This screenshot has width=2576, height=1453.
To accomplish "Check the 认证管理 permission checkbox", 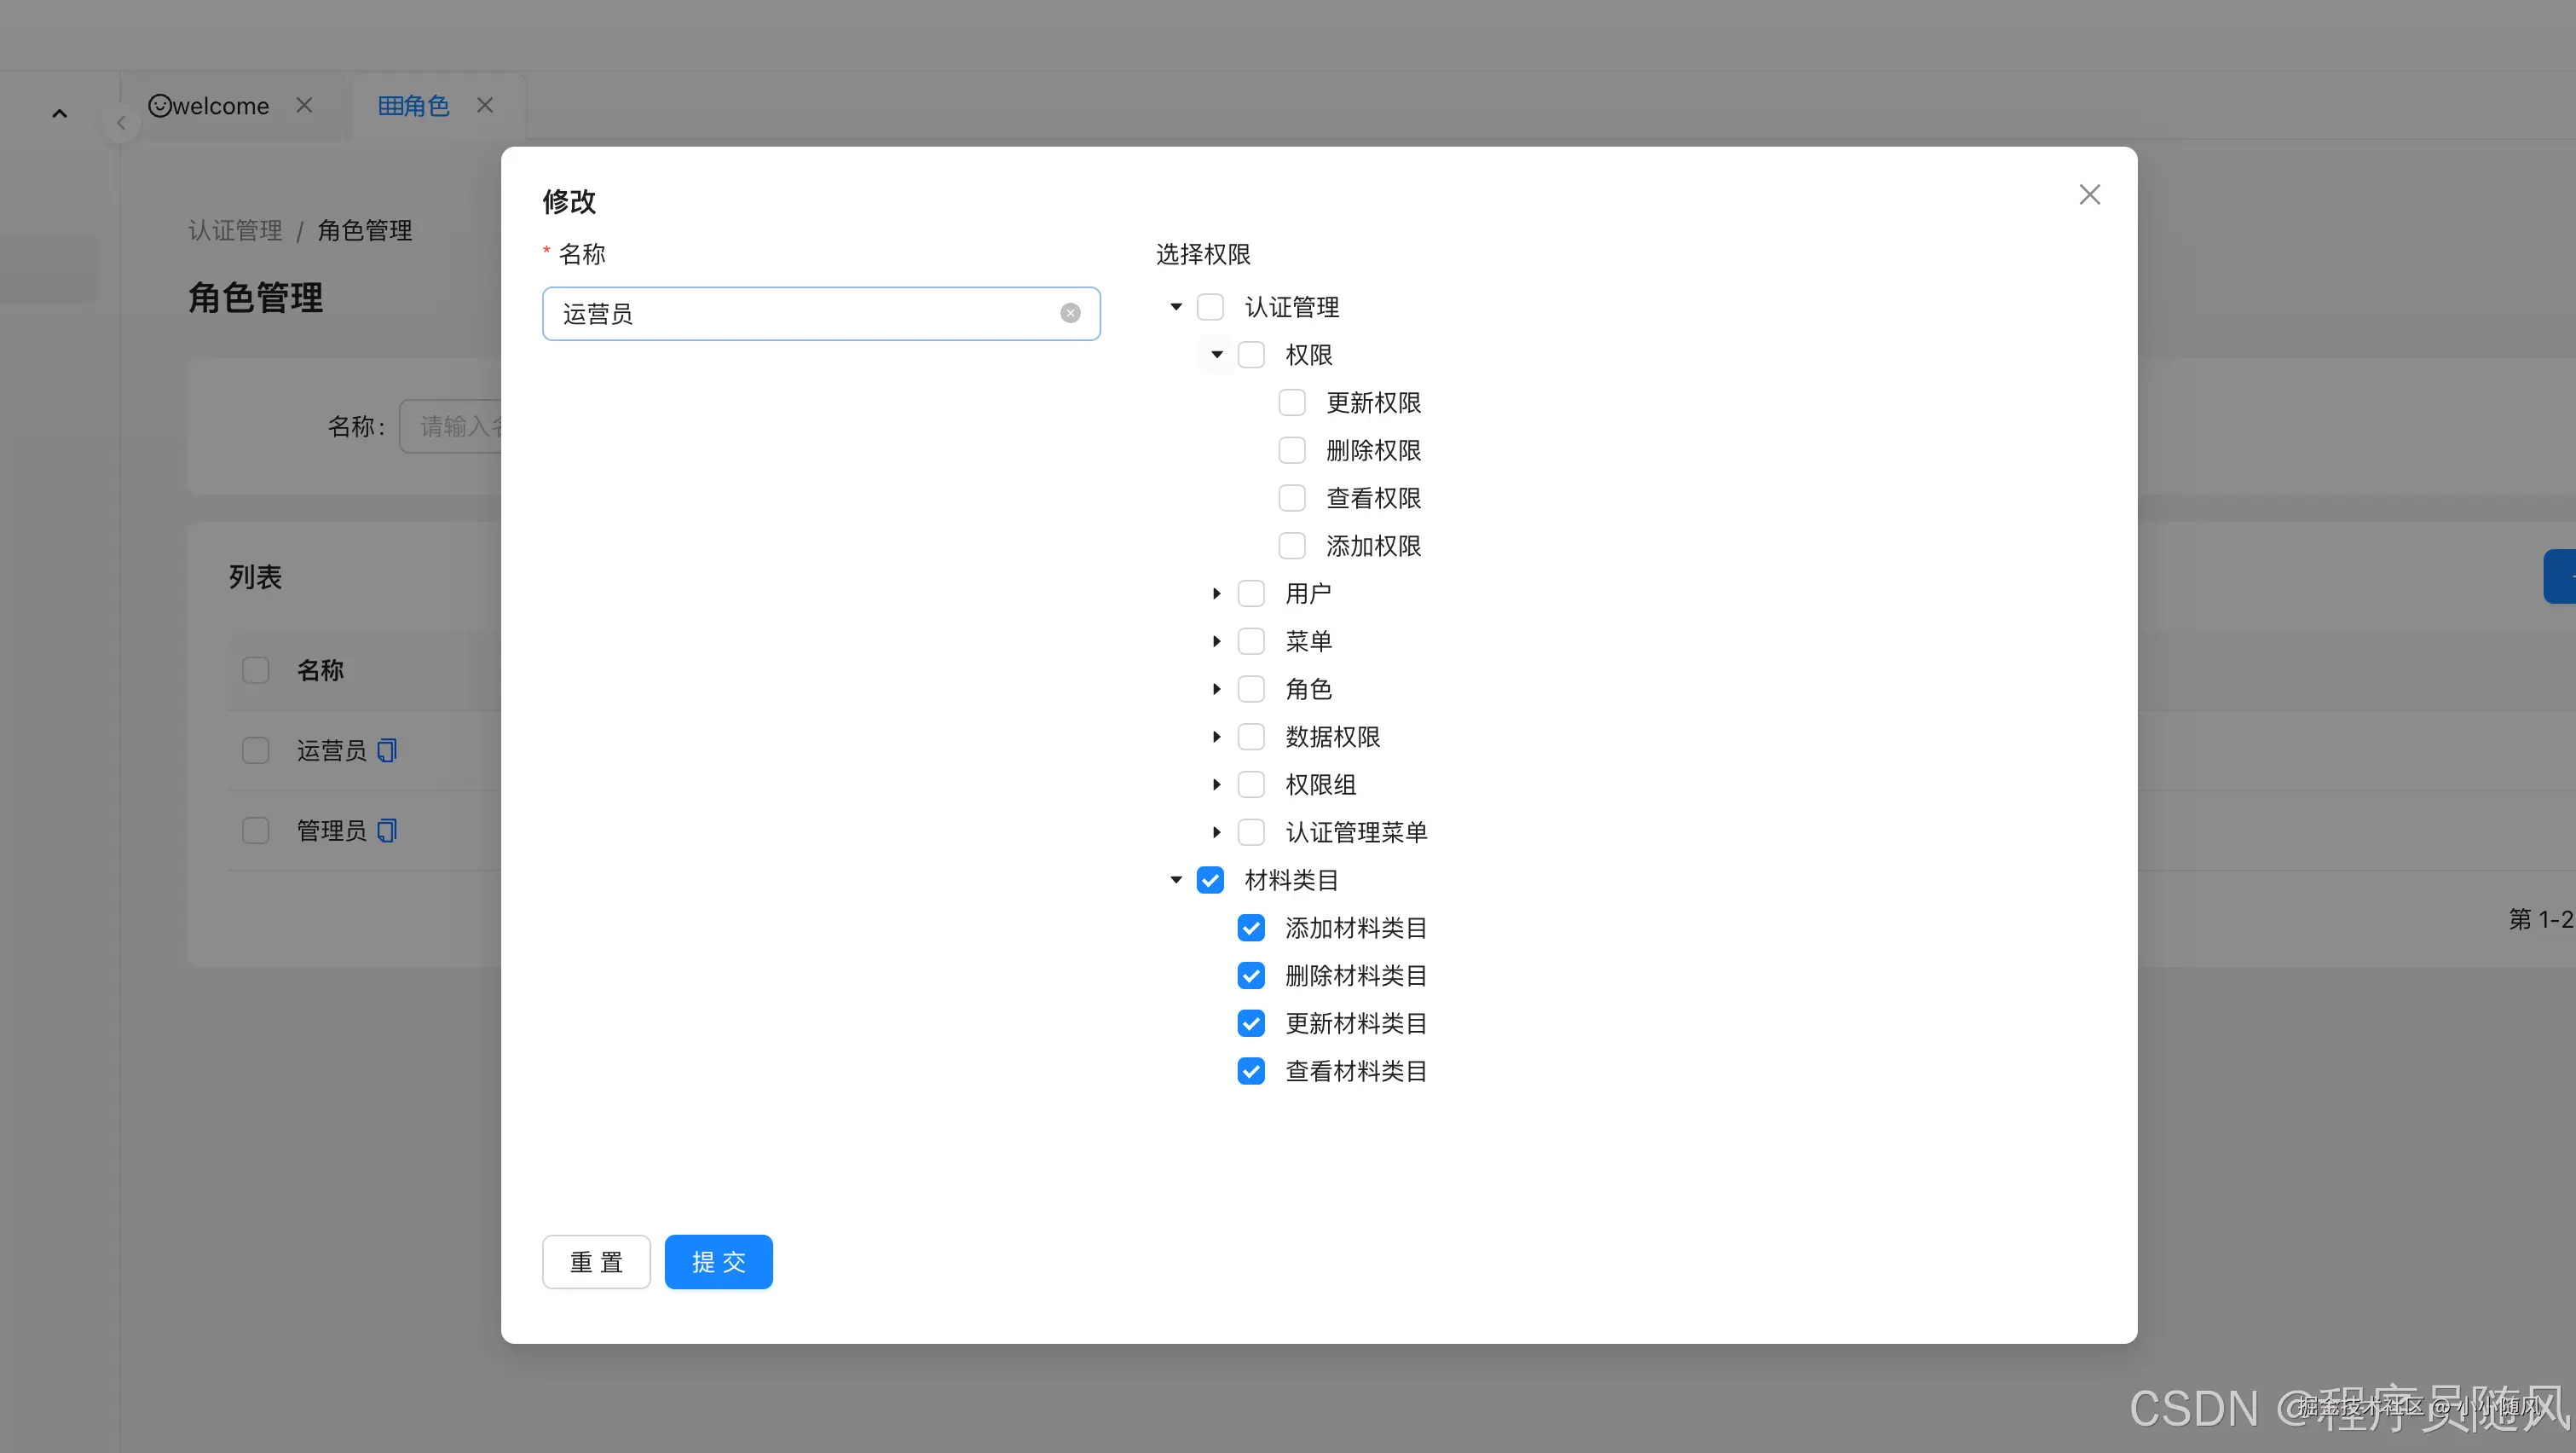I will tap(1211, 307).
